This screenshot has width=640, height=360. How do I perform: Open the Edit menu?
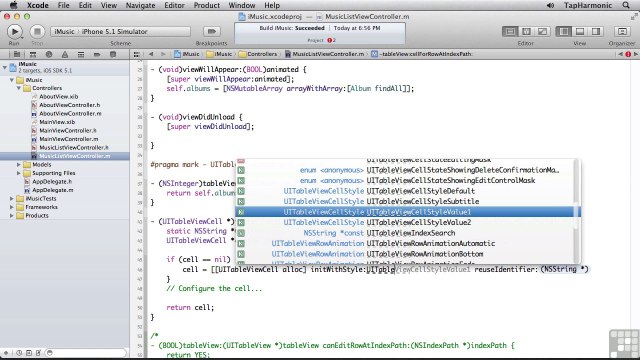(85, 5)
